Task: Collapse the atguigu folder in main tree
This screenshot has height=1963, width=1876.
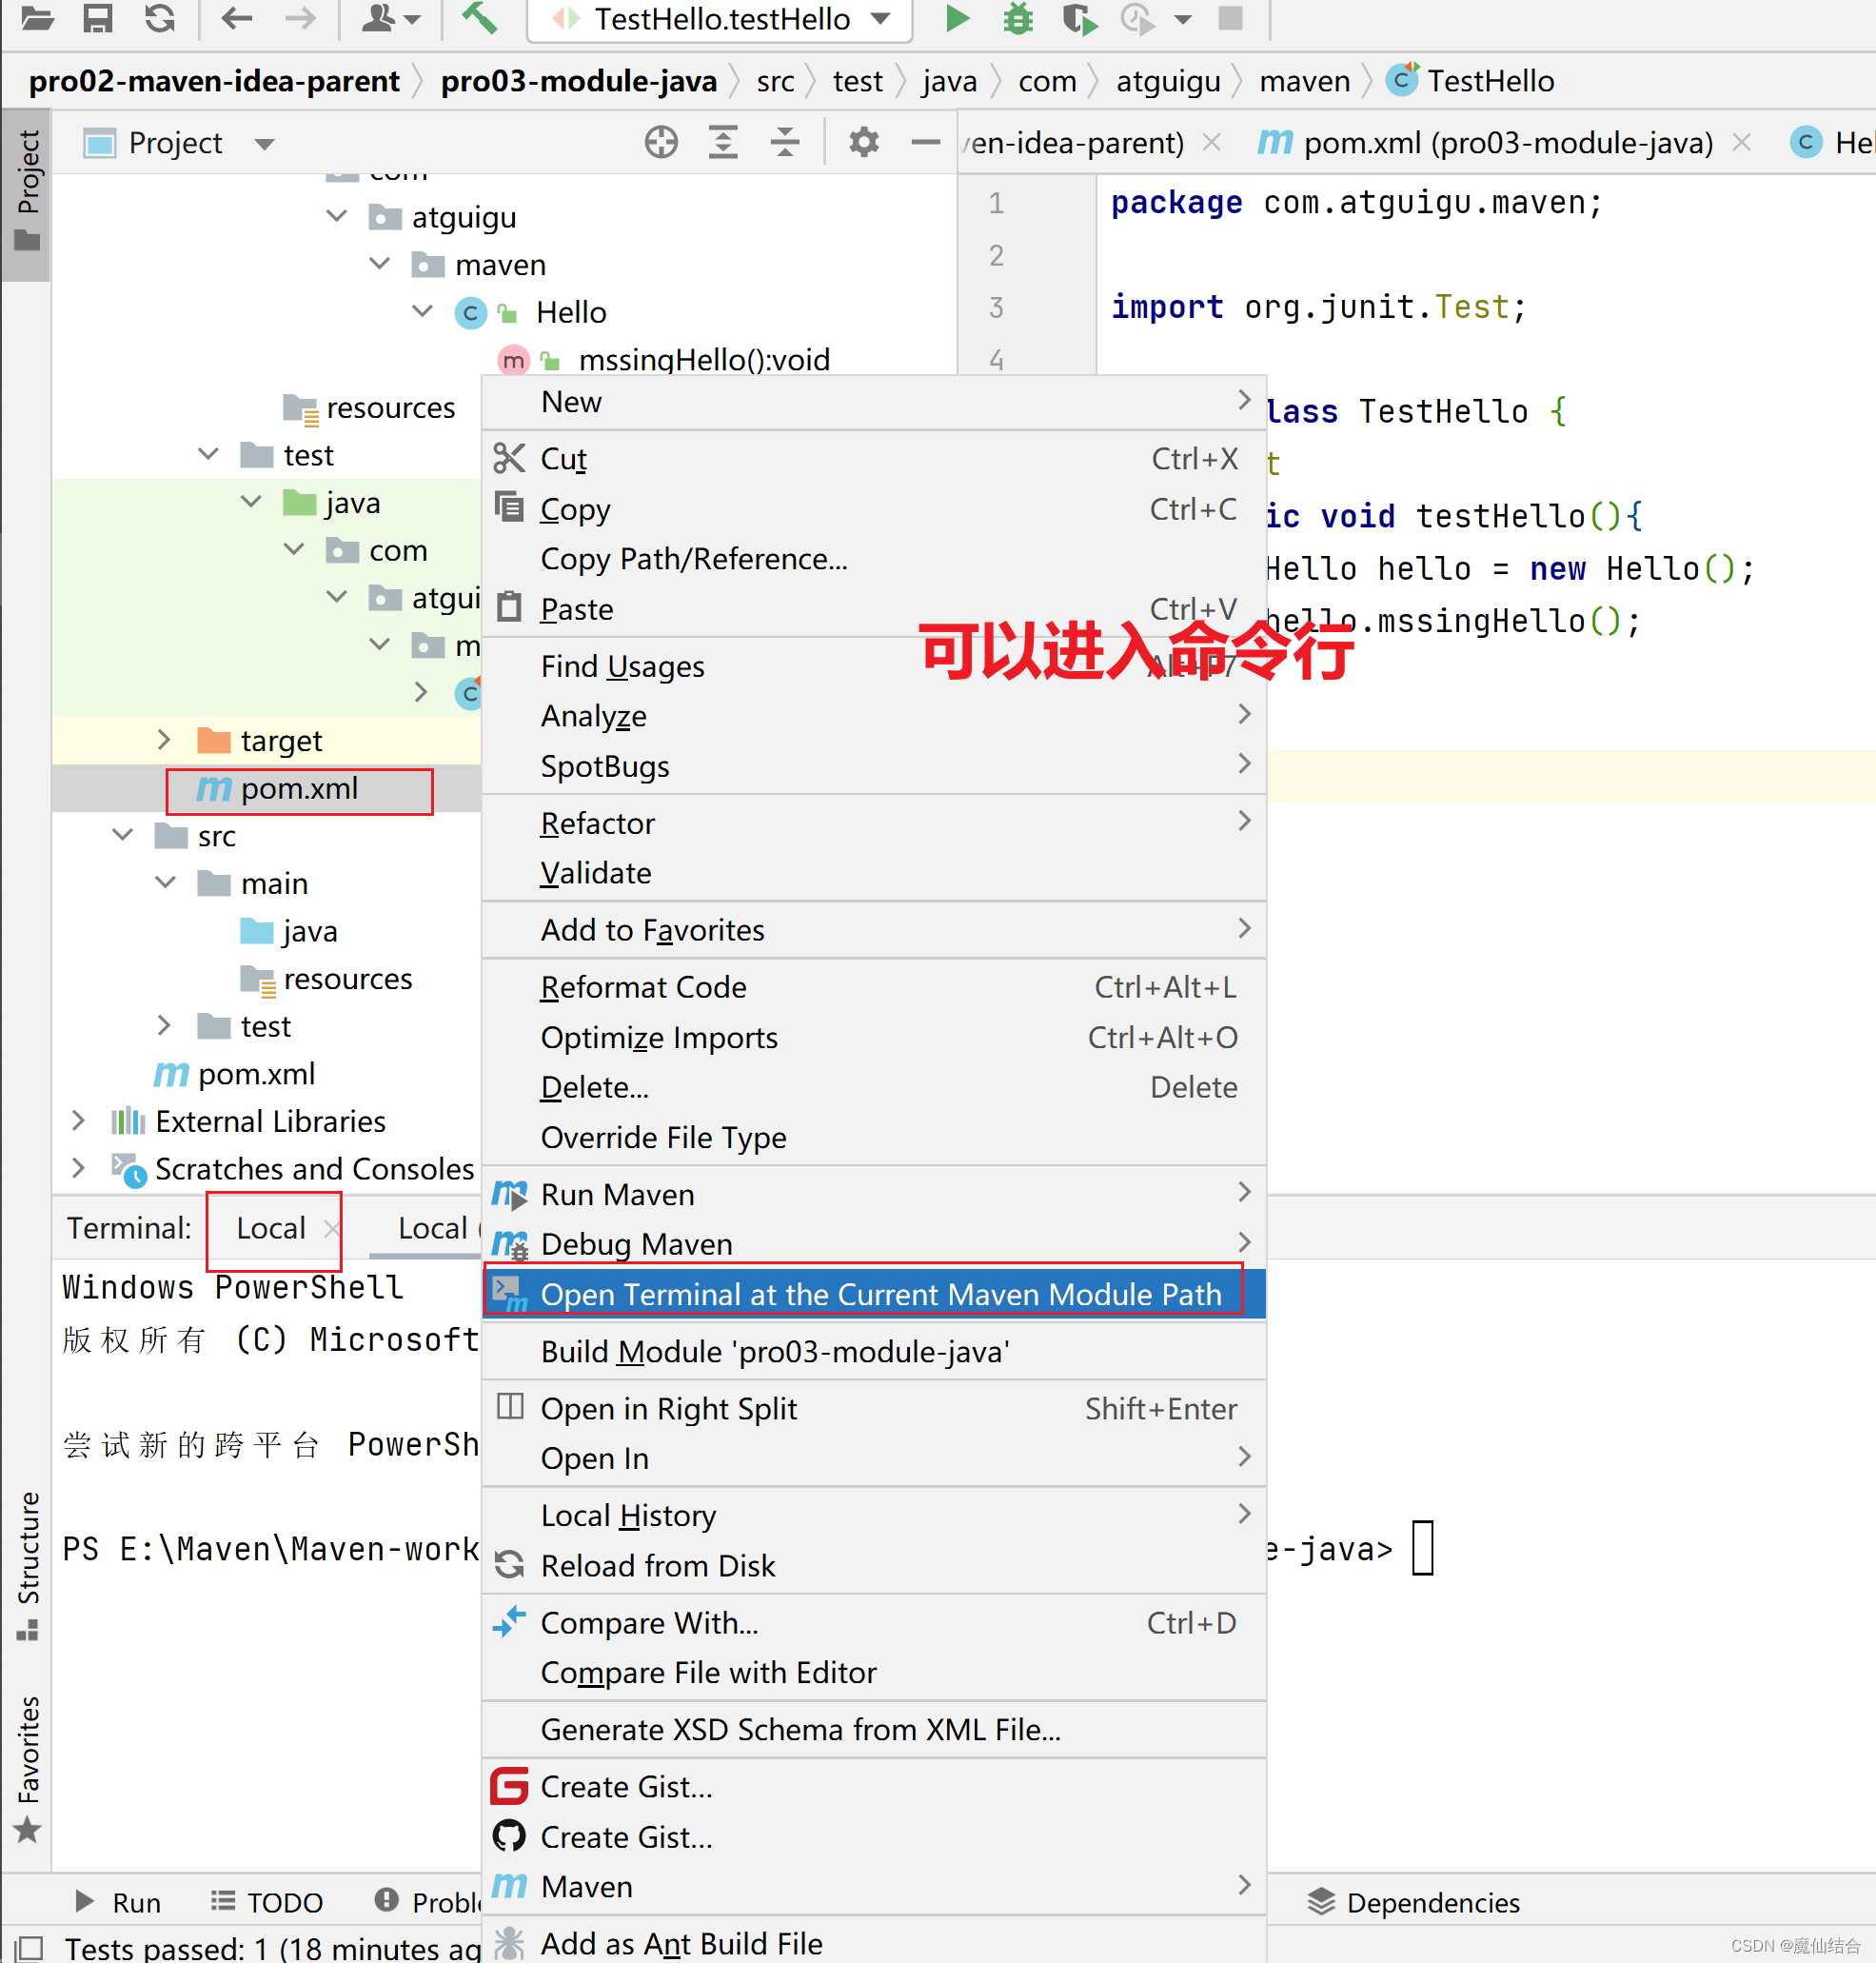Action: (337, 216)
